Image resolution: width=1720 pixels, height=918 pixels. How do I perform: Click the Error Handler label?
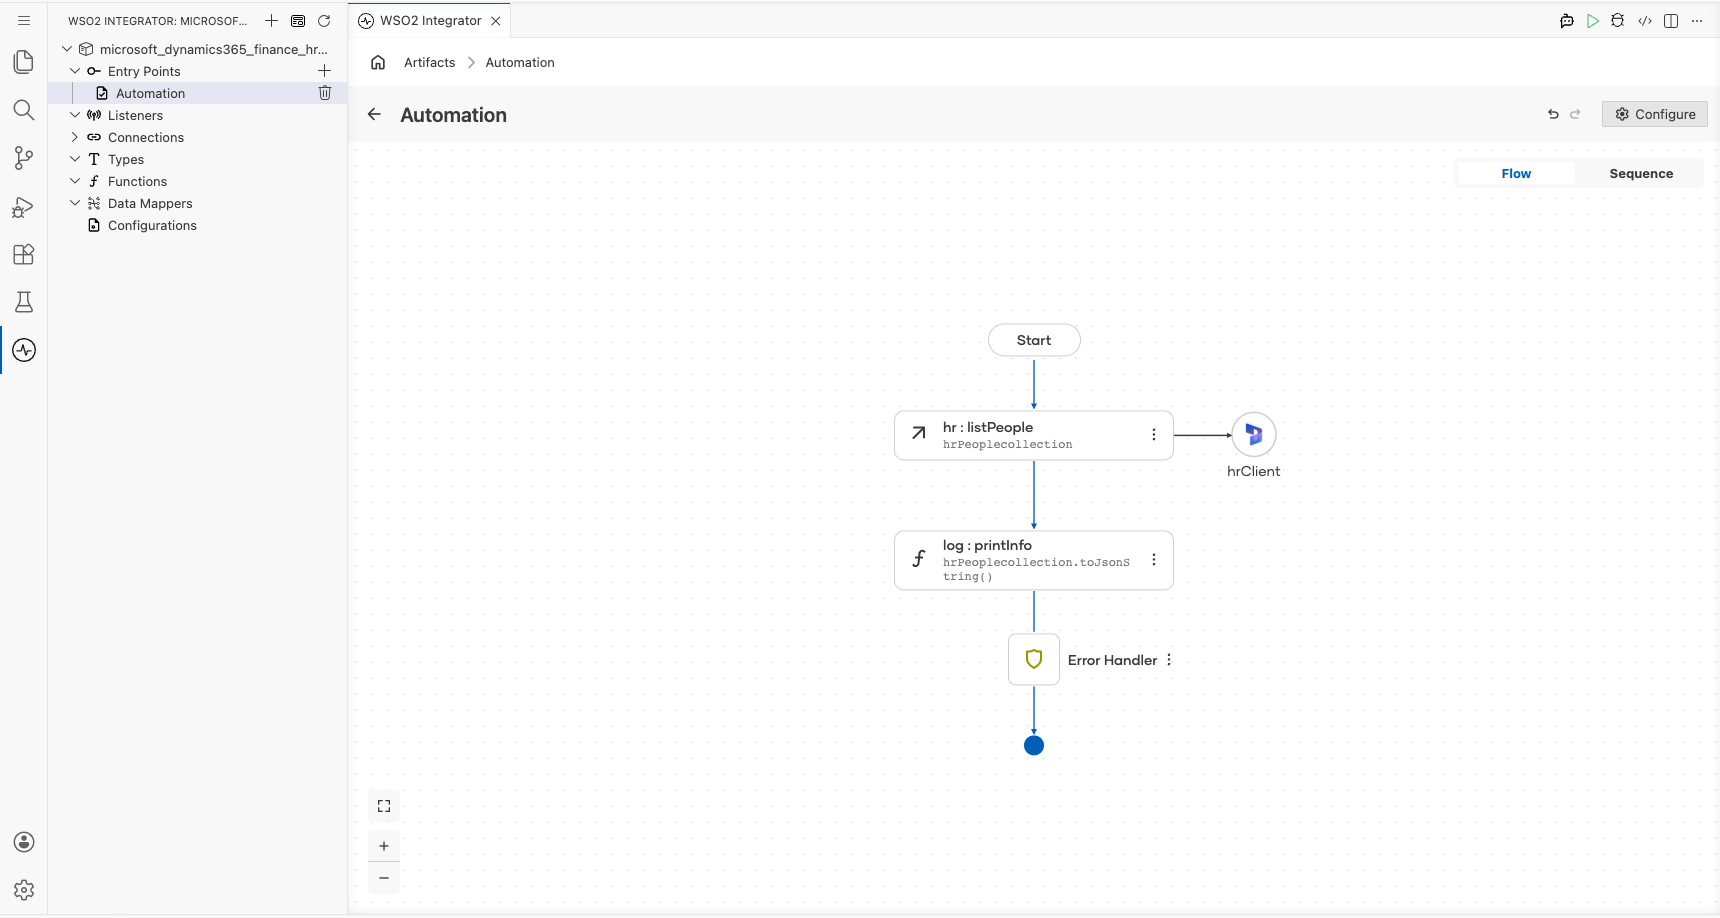pyautogui.click(x=1112, y=660)
